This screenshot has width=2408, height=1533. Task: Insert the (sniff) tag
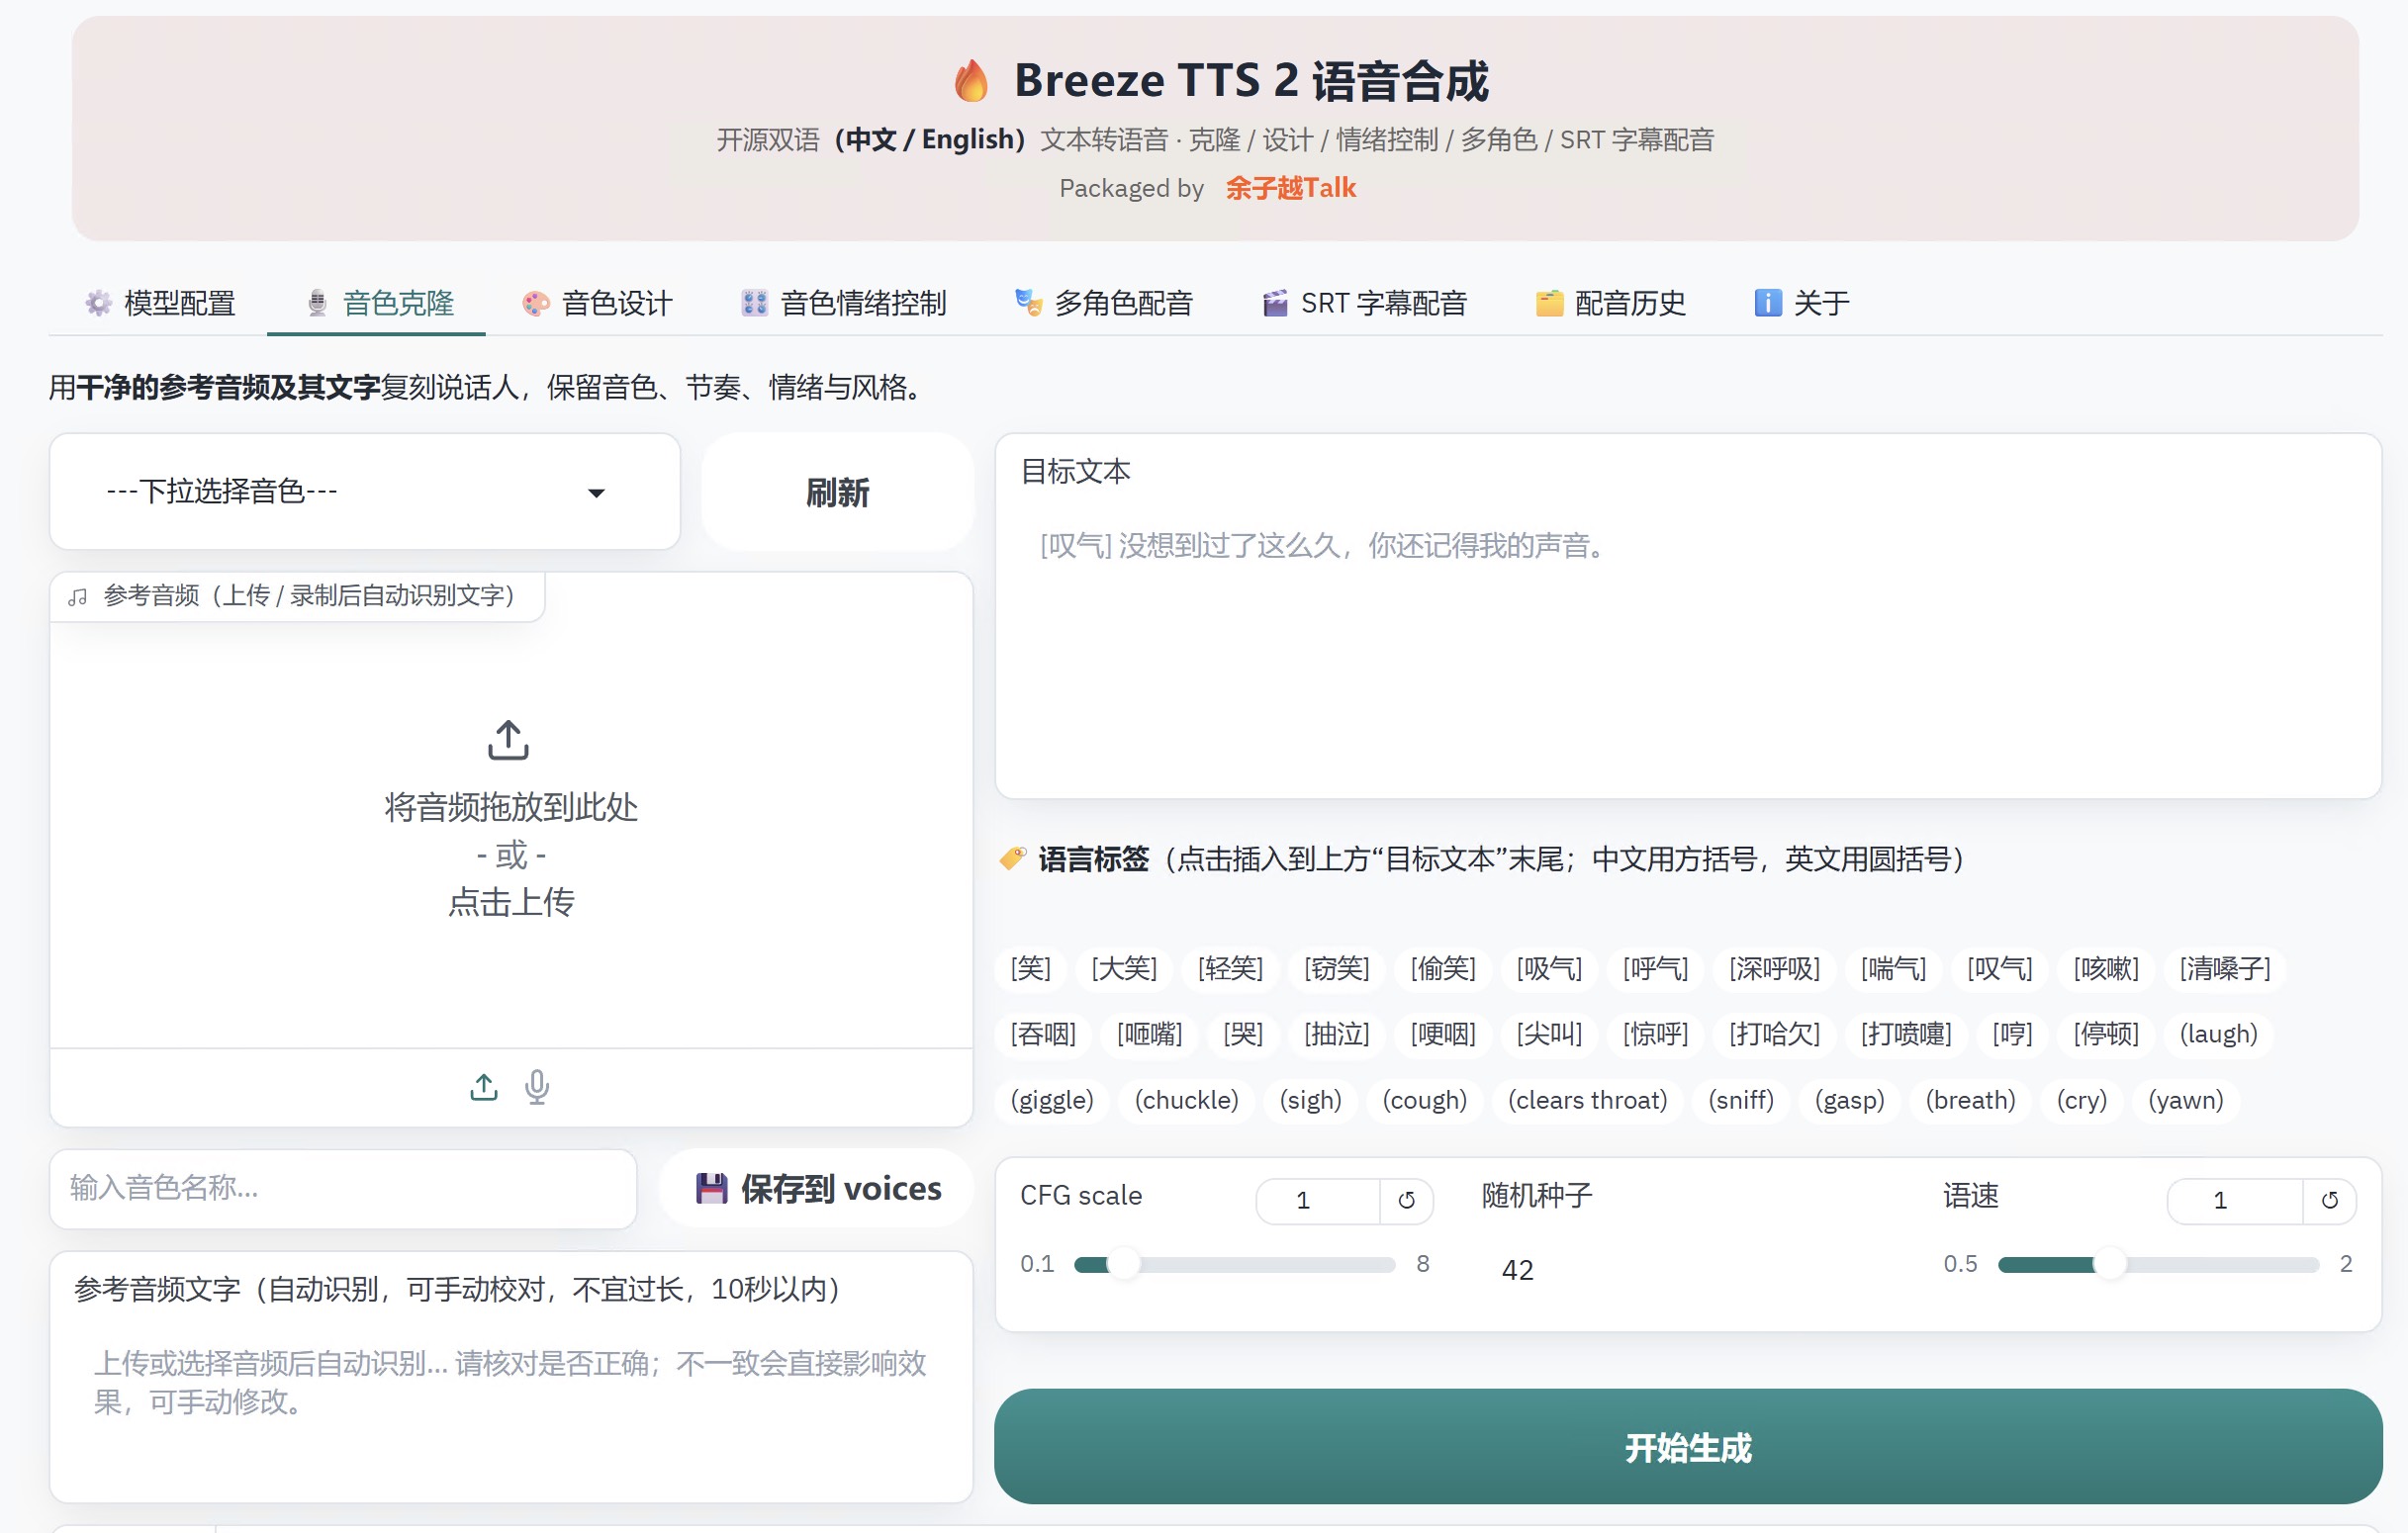pyautogui.click(x=1741, y=1100)
